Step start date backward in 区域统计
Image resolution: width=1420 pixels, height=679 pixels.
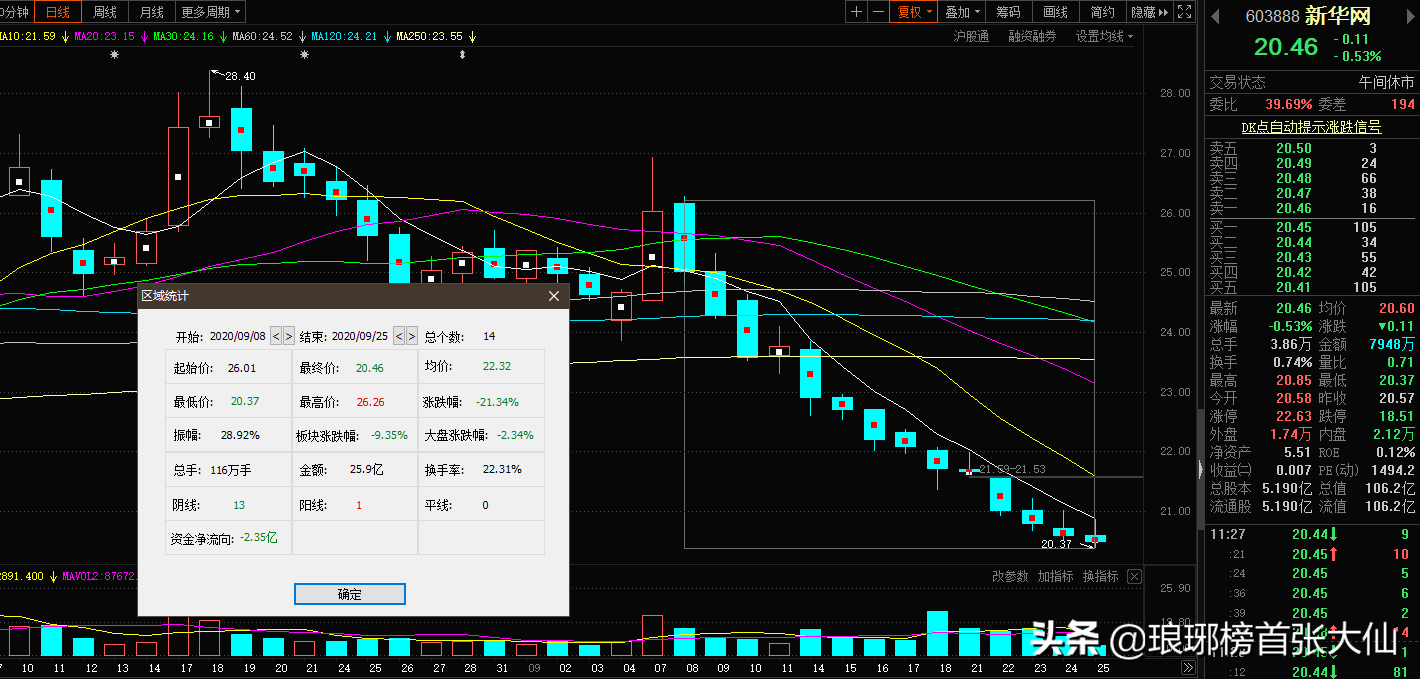pyautogui.click(x=277, y=336)
